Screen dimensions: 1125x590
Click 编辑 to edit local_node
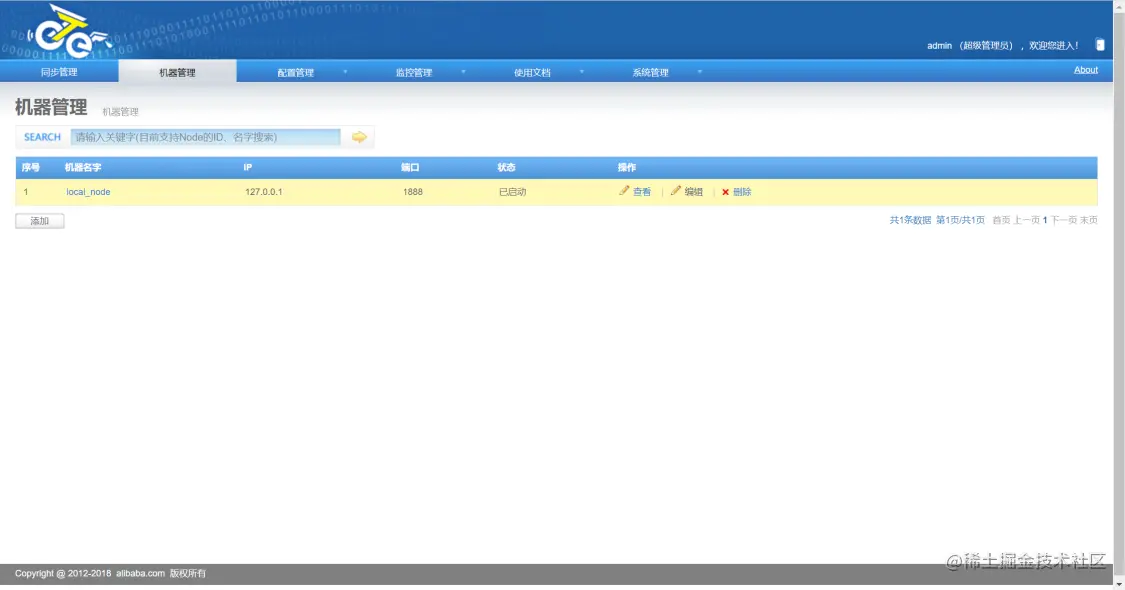(x=694, y=192)
